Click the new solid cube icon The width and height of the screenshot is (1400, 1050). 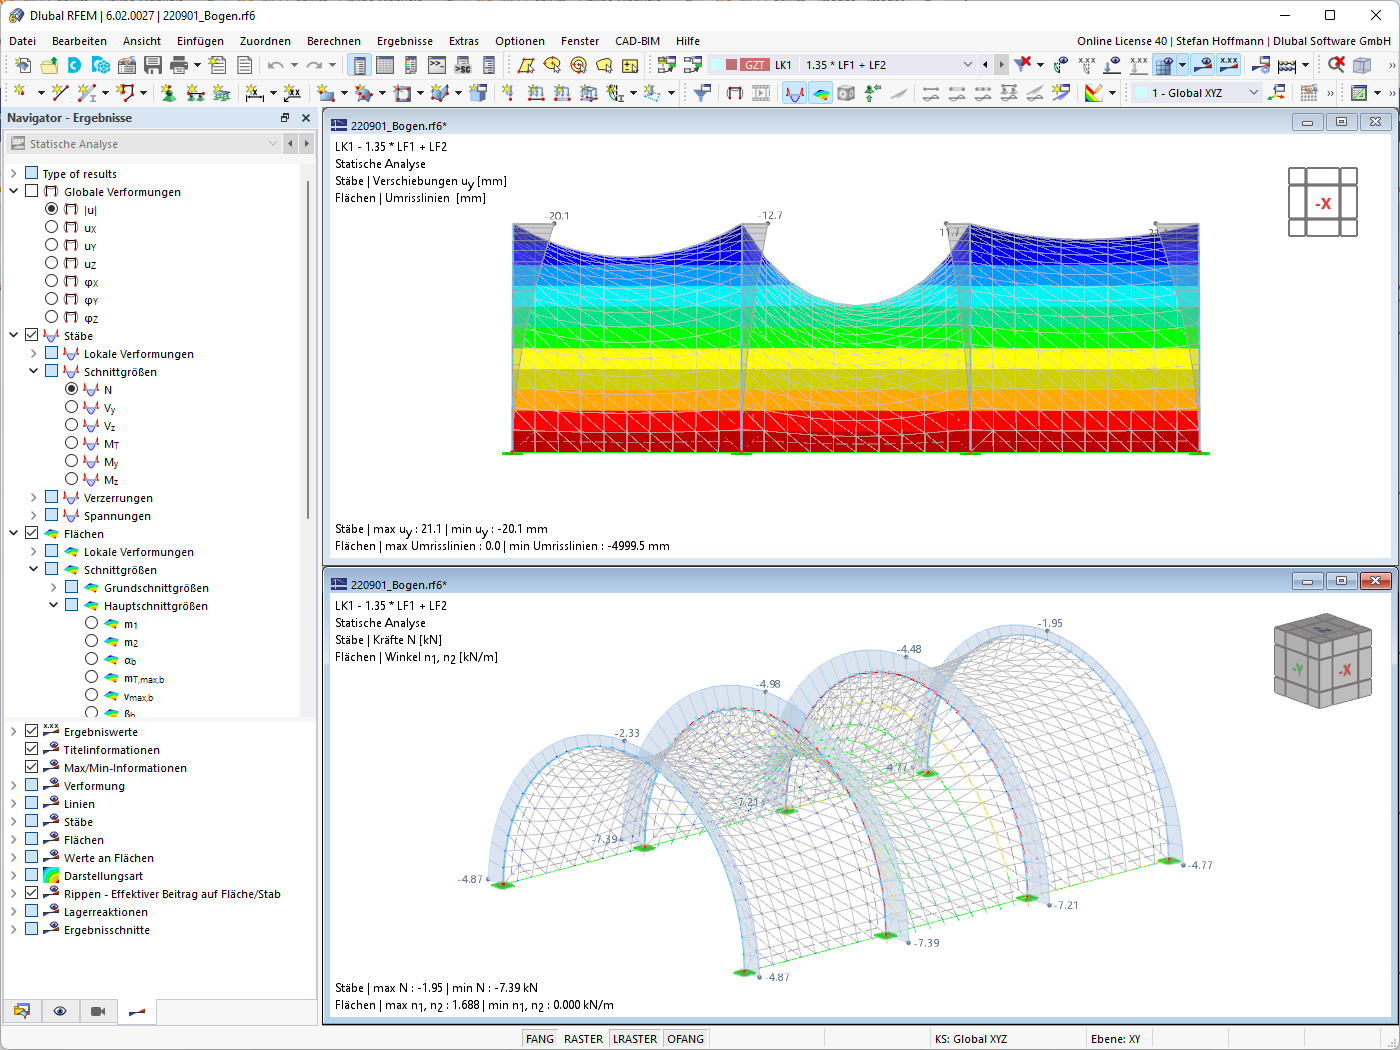(x=478, y=93)
